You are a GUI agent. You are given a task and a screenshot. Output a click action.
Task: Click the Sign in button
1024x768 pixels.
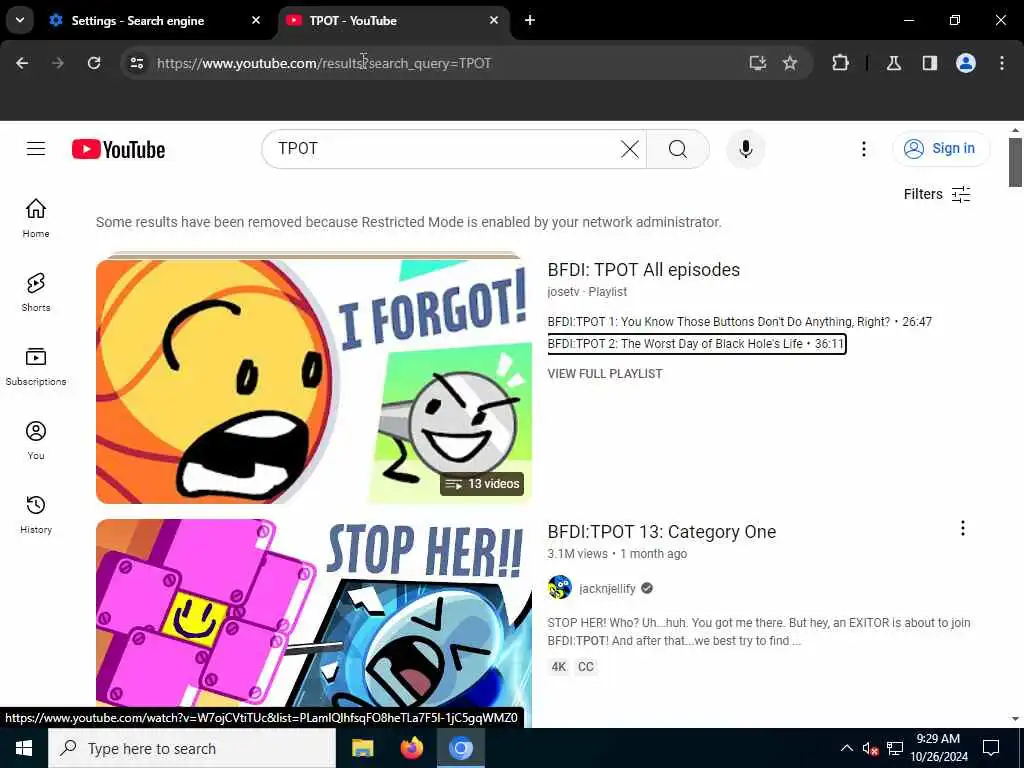click(940, 149)
